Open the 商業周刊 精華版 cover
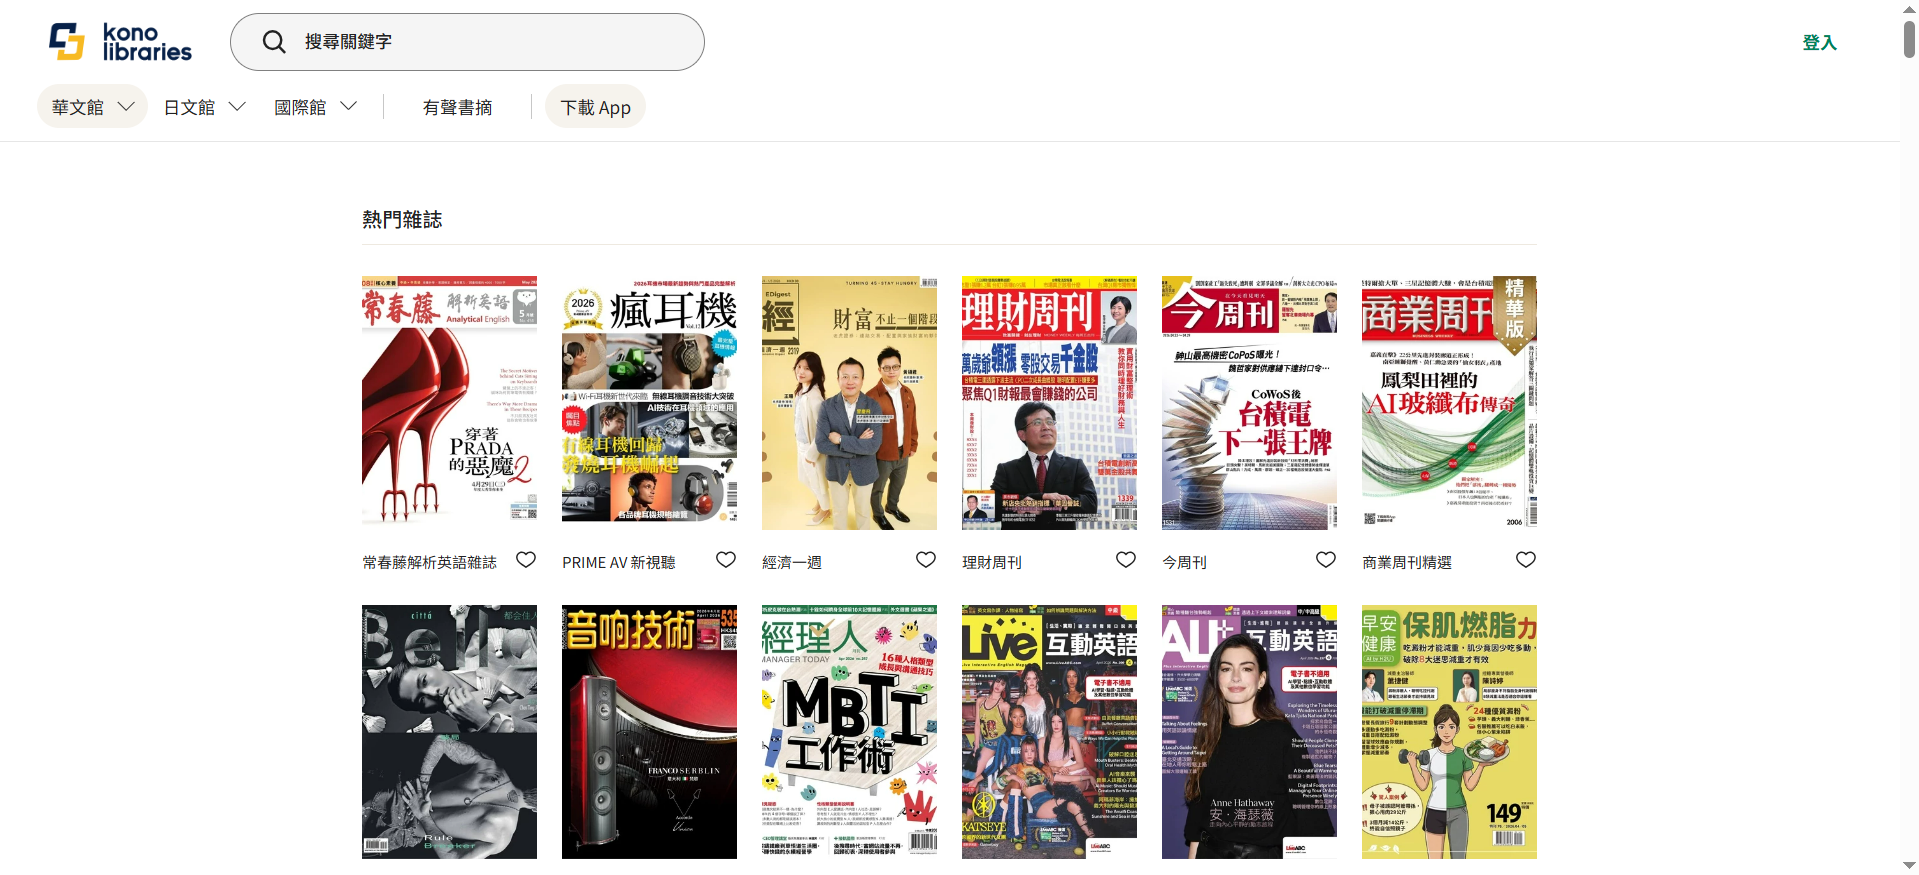The height and width of the screenshot is (875, 1919). pyautogui.click(x=1449, y=402)
